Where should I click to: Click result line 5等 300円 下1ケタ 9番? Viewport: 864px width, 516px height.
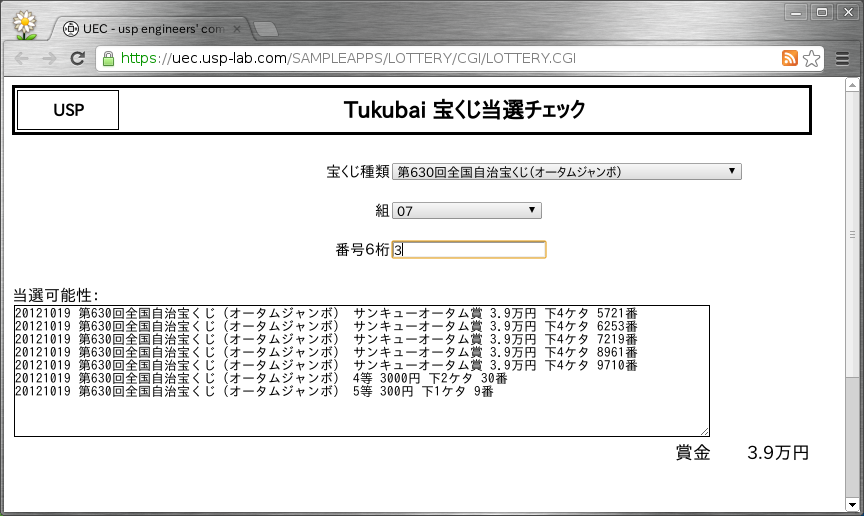(x=255, y=391)
